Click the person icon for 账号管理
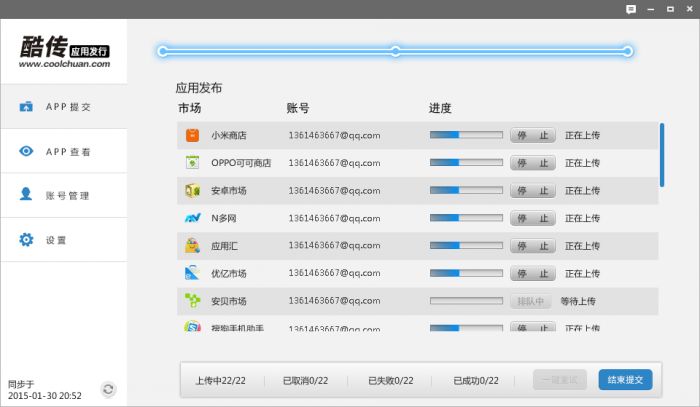The width and height of the screenshot is (700, 407). point(26,194)
